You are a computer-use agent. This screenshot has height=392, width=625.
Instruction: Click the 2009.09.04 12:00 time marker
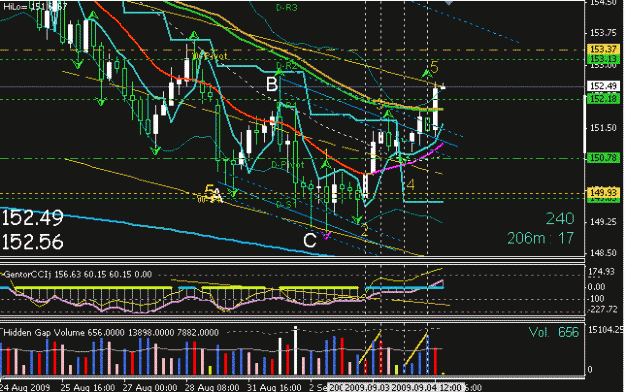coord(426,387)
